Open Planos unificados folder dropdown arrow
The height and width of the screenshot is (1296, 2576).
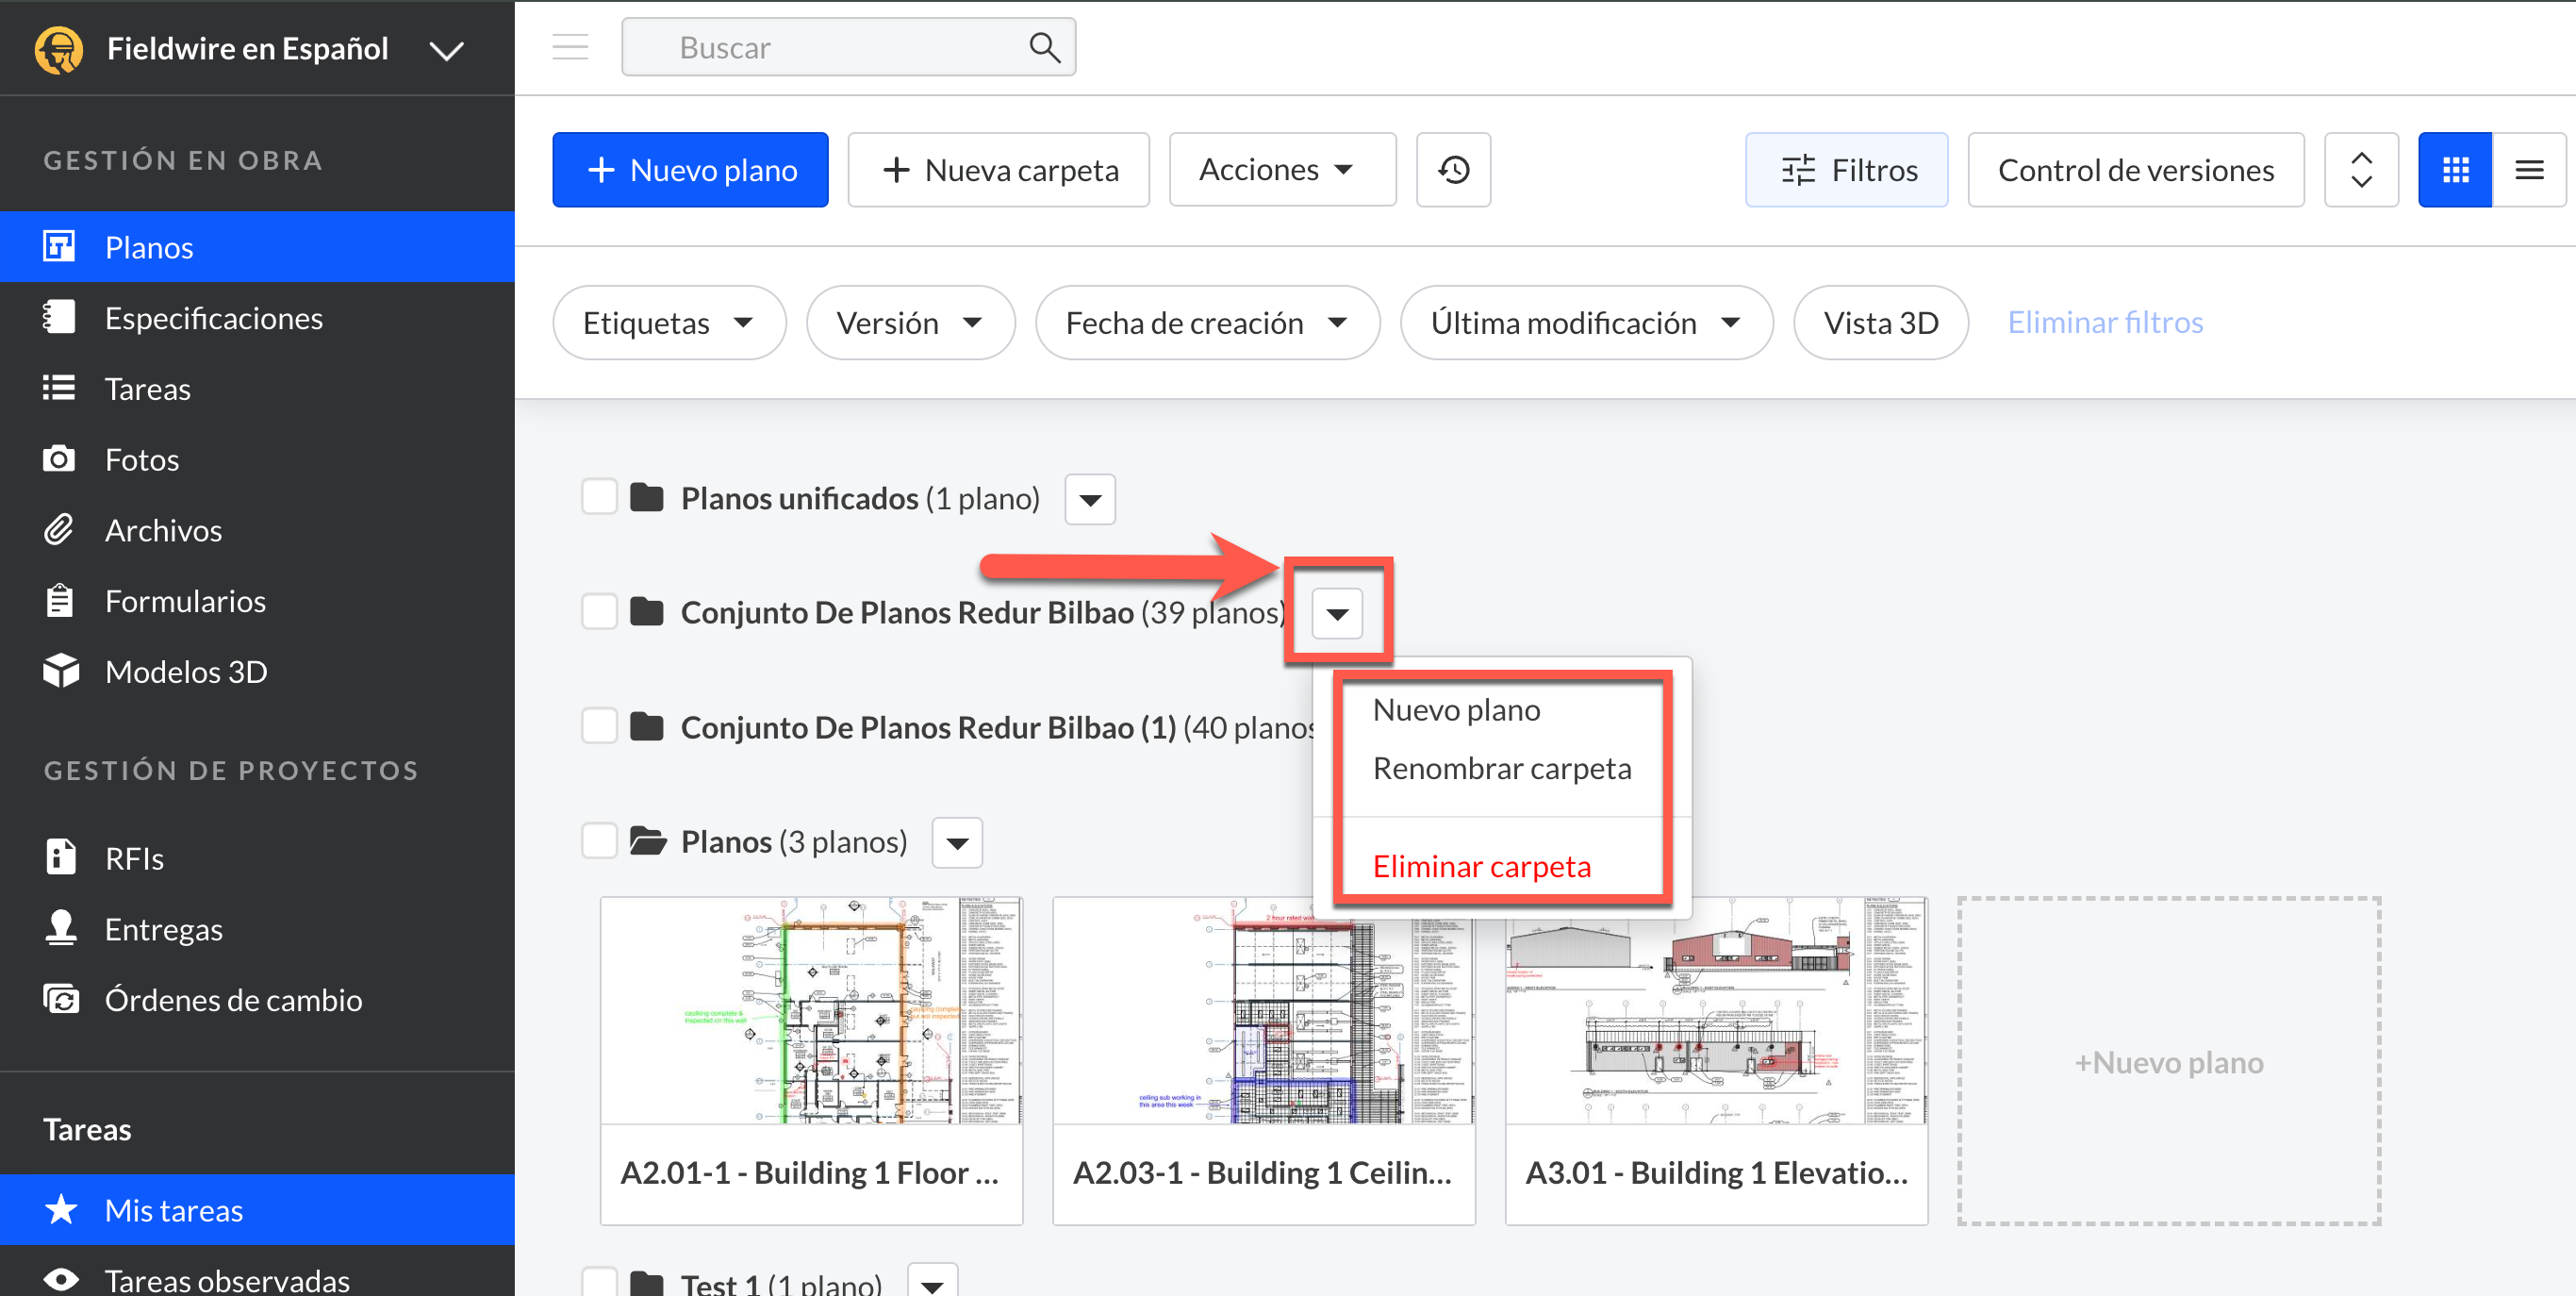coord(1090,499)
